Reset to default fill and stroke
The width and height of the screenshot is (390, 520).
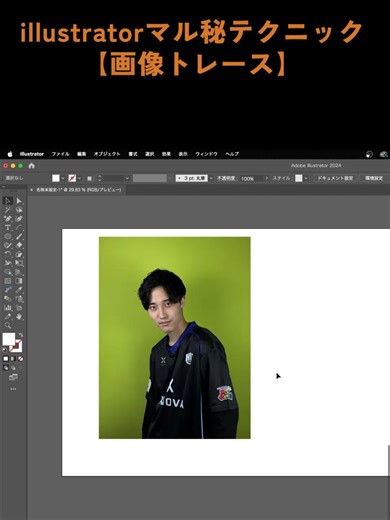[5, 350]
